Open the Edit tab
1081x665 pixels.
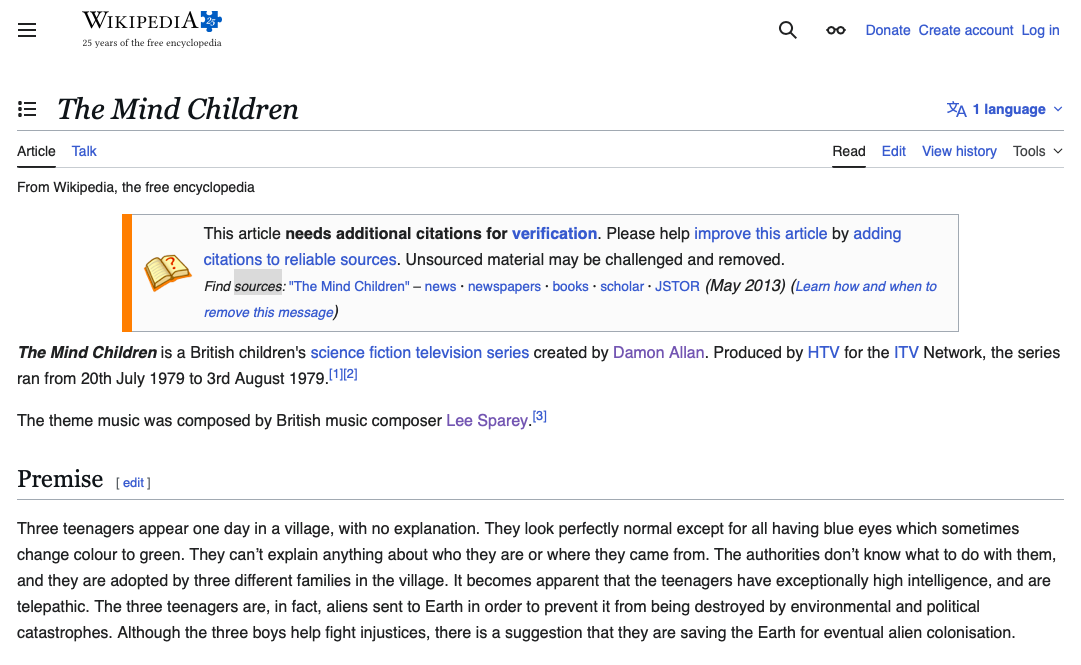[x=893, y=151]
